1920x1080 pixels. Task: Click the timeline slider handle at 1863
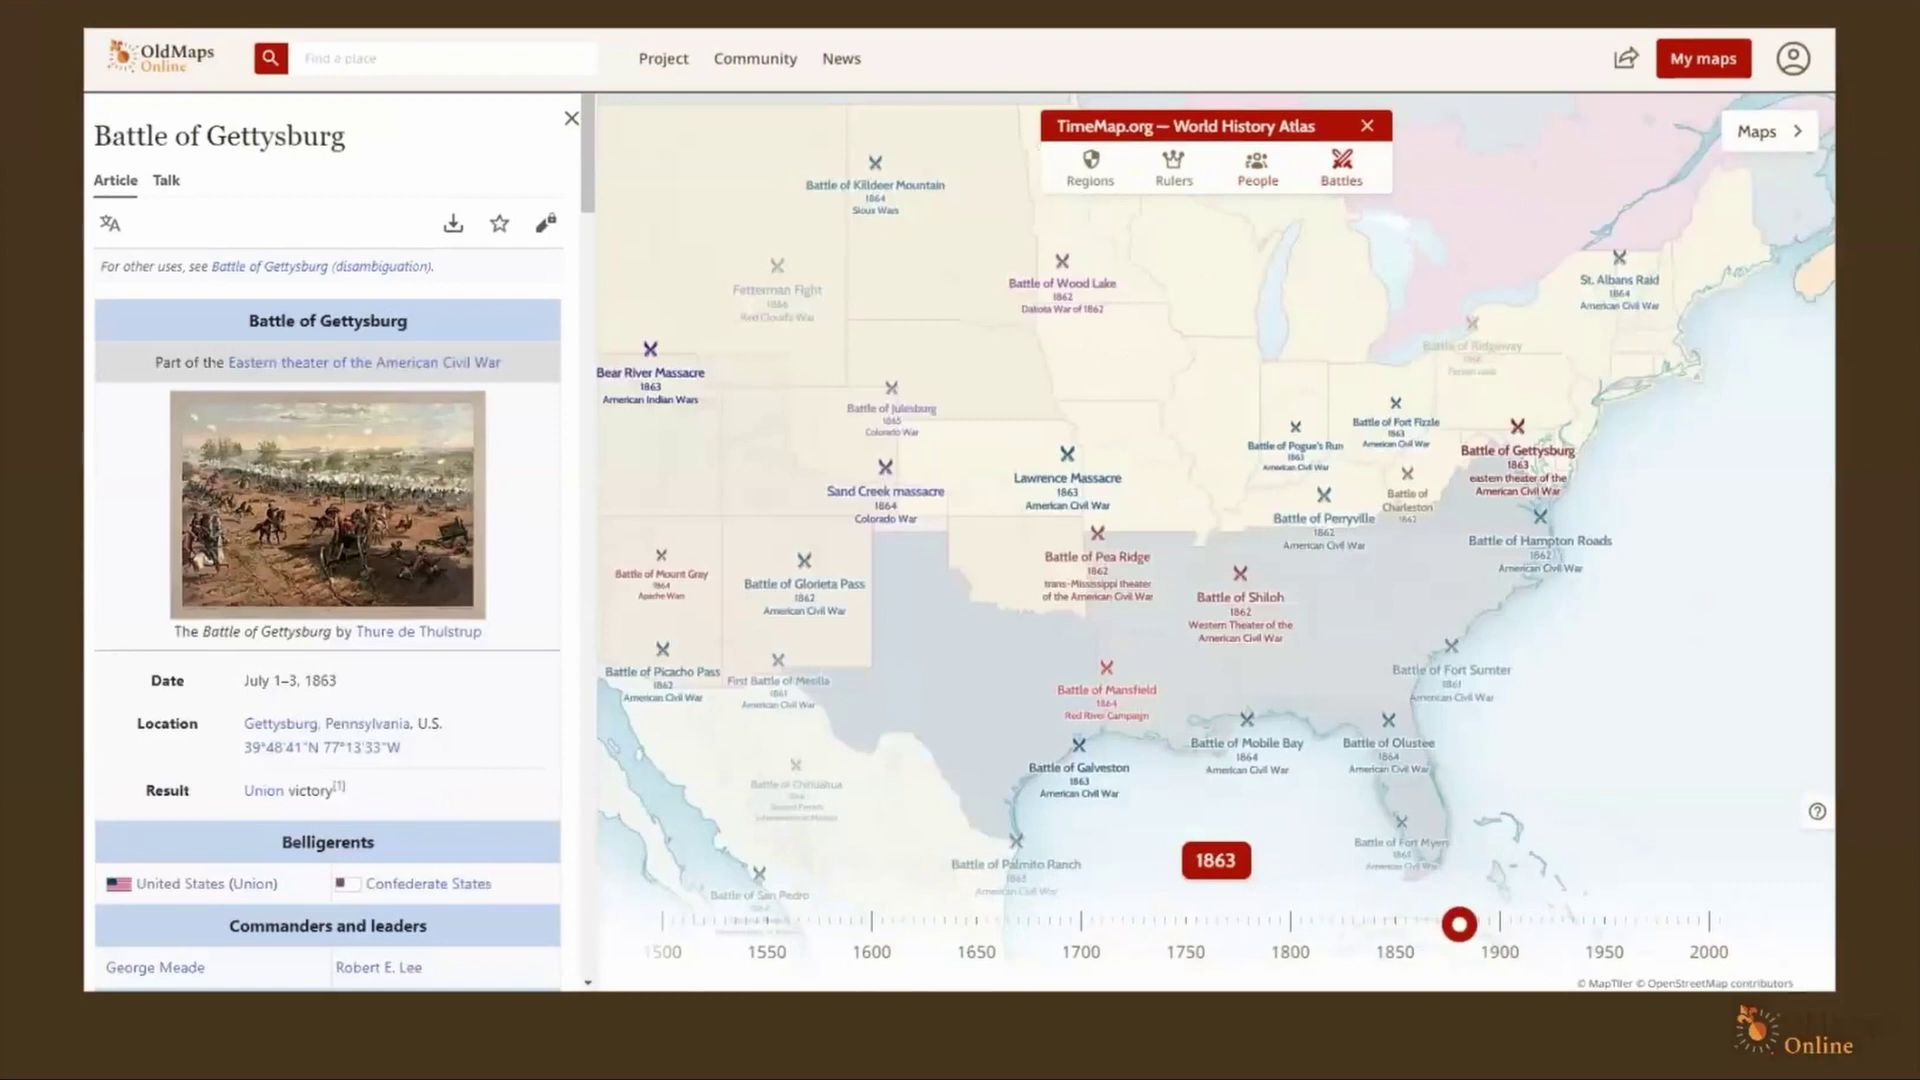tap(1459, 924)
